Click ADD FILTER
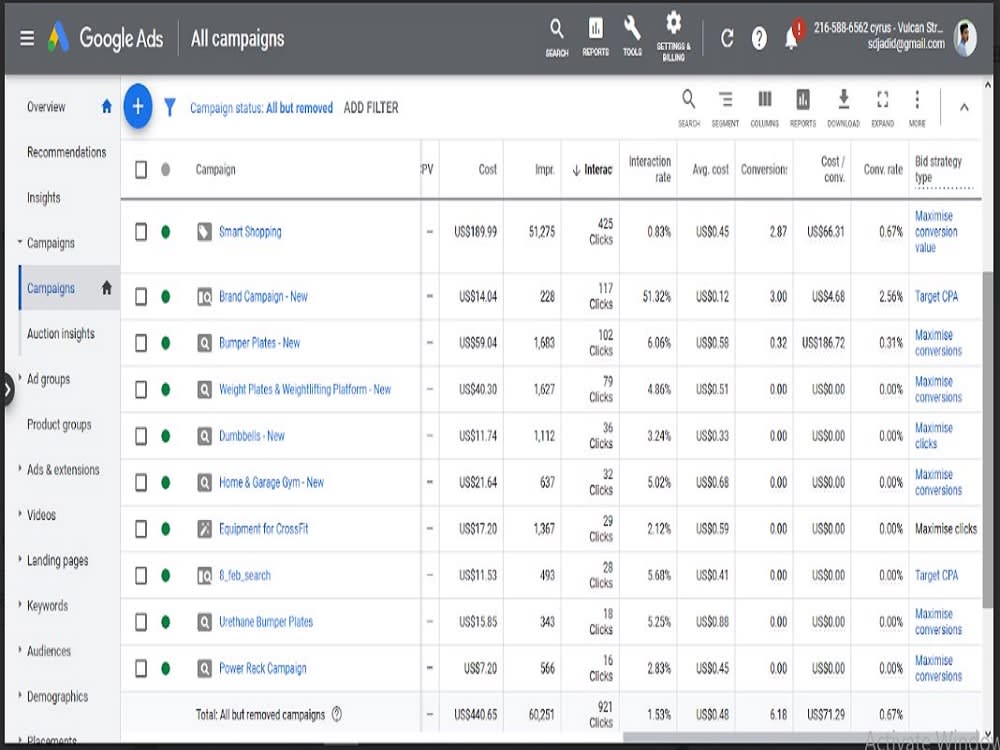 (x=371, y=108)
